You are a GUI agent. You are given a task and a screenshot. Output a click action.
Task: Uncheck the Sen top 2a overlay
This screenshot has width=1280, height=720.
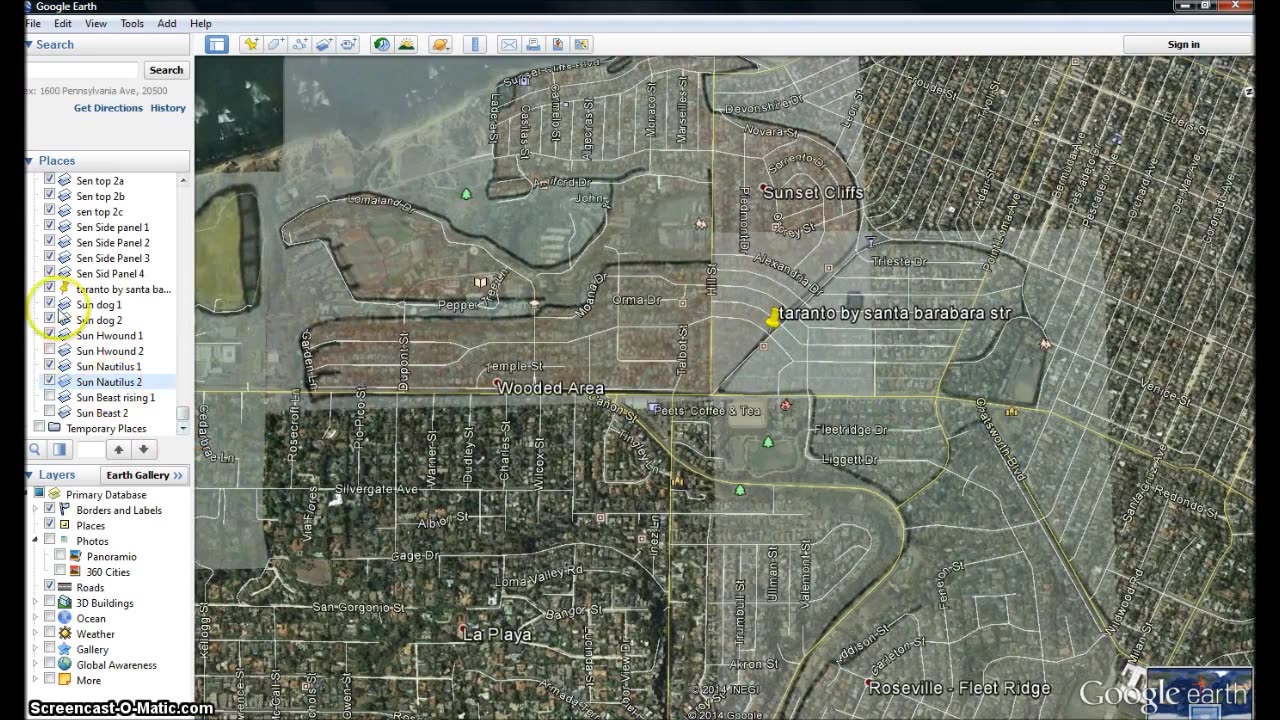49,180
